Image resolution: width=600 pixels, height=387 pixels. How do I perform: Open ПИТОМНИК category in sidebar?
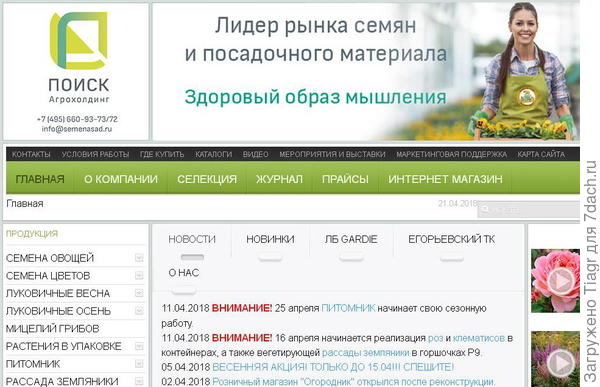[33, 364]
